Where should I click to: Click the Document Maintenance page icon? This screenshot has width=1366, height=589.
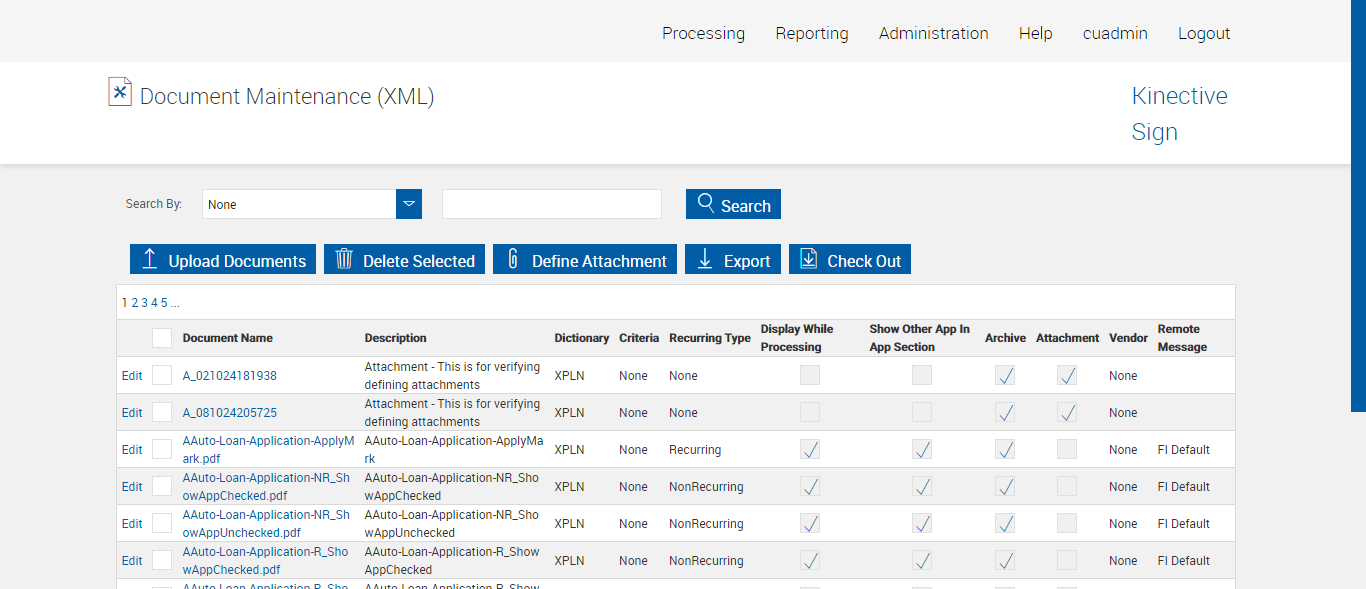click(120, 92)
